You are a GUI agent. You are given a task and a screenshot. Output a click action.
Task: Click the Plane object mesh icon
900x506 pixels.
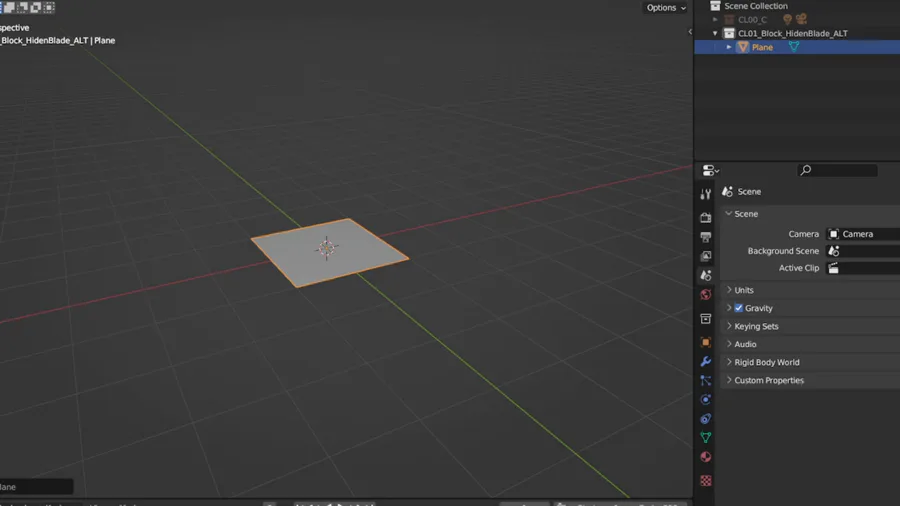(x=743, y=47)
